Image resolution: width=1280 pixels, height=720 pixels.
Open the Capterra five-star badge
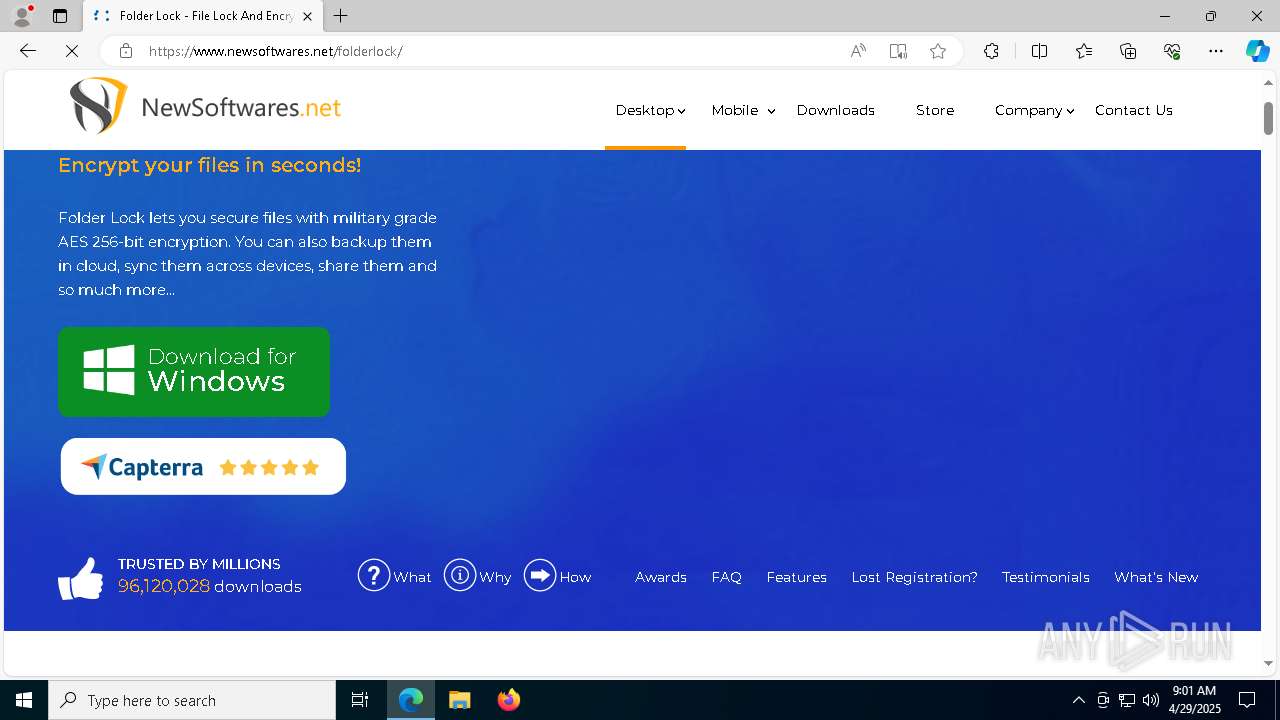coord(203,466)
